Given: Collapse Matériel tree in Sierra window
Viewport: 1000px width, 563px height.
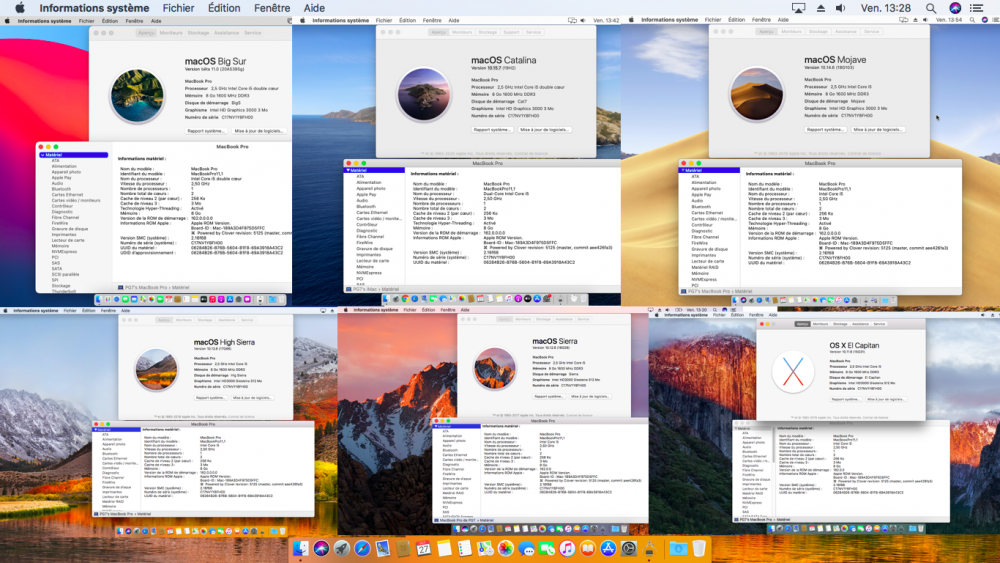Looking at the screenshot, I should click(437, 426).
